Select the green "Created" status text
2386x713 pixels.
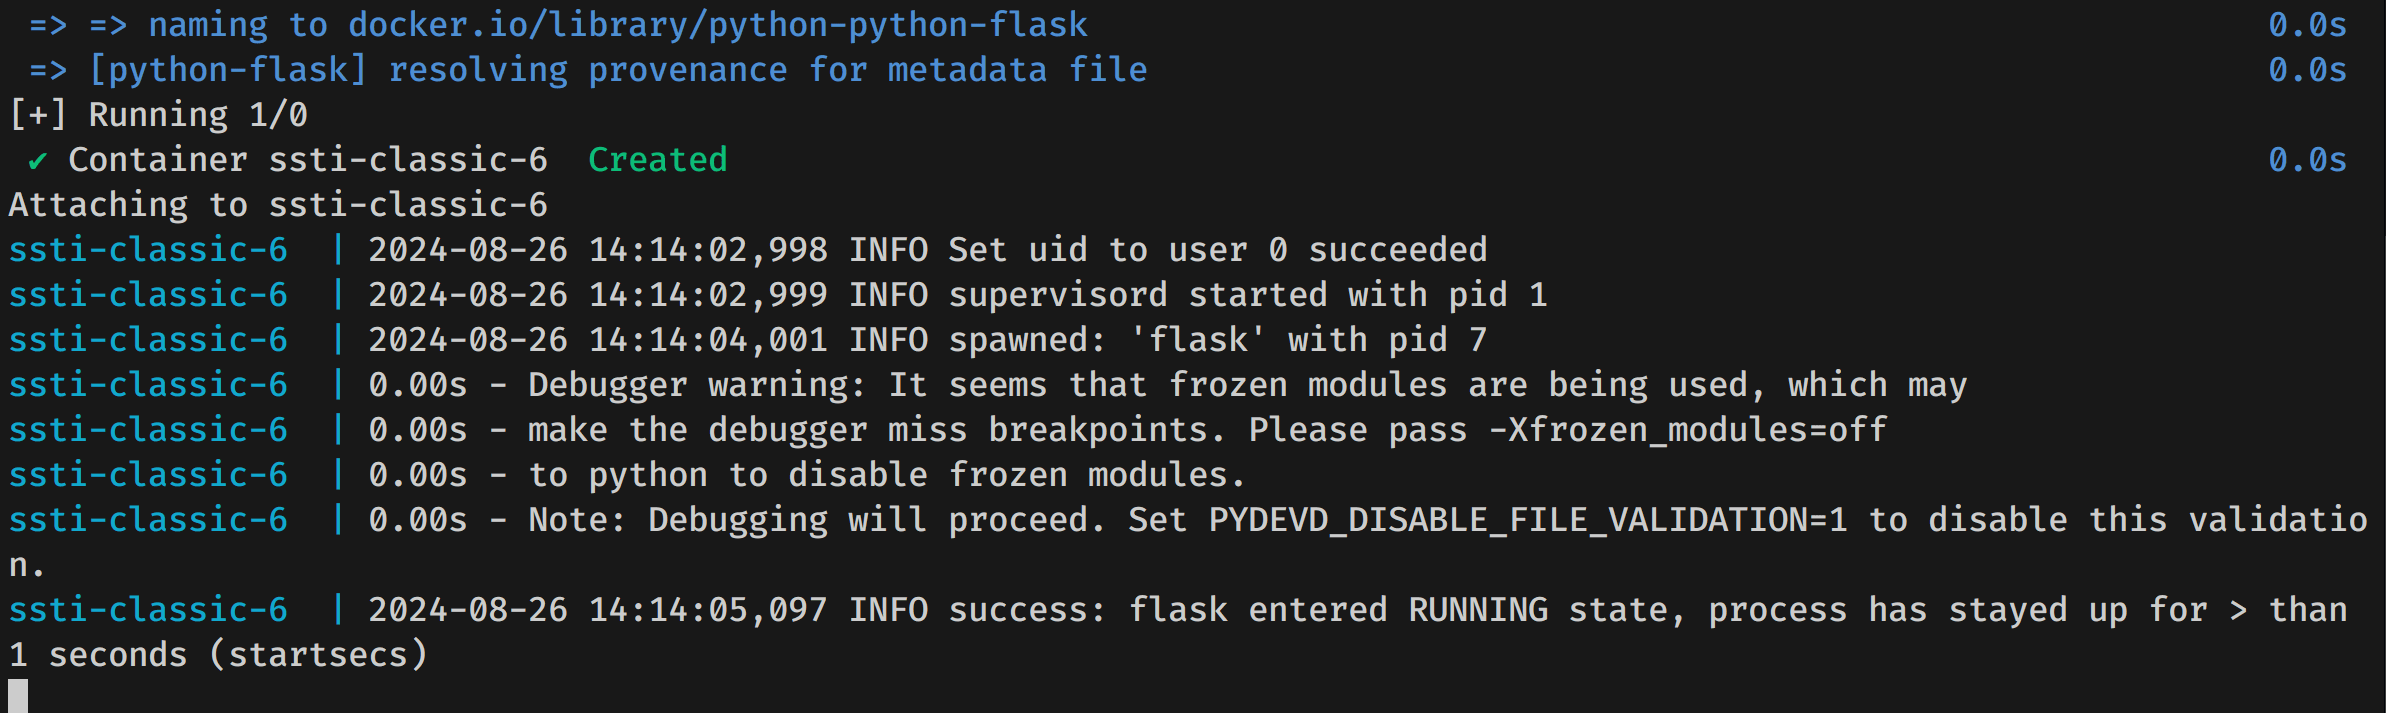pyautogui.click(x=657, y=160)
